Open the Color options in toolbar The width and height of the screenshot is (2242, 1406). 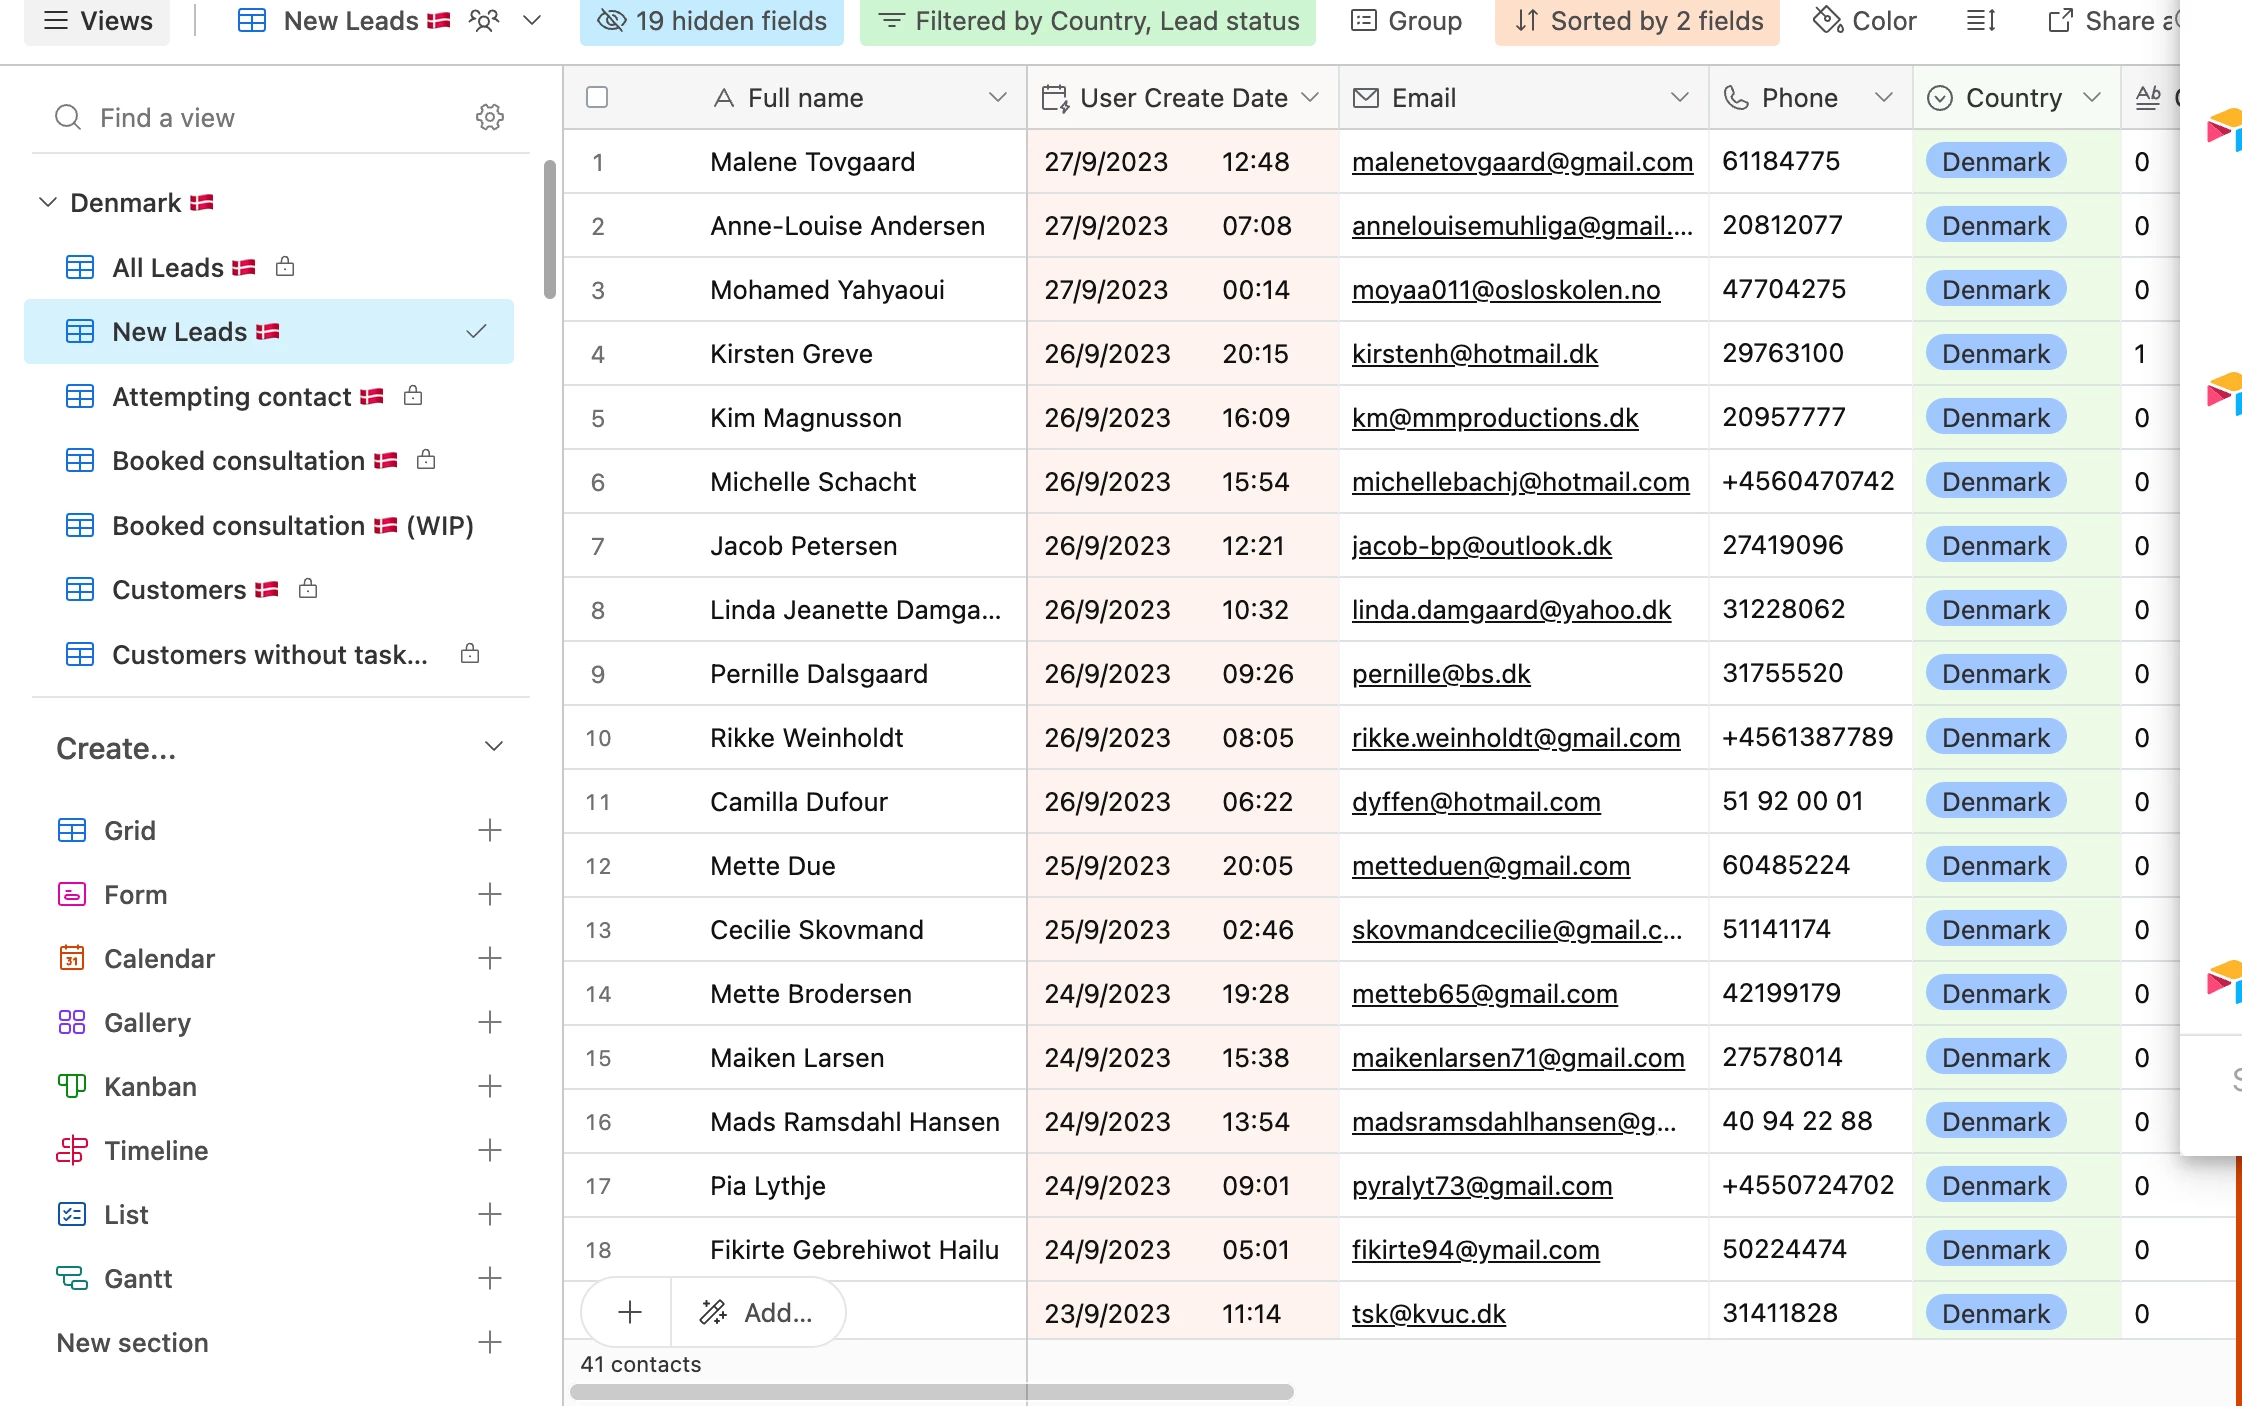1864,21
